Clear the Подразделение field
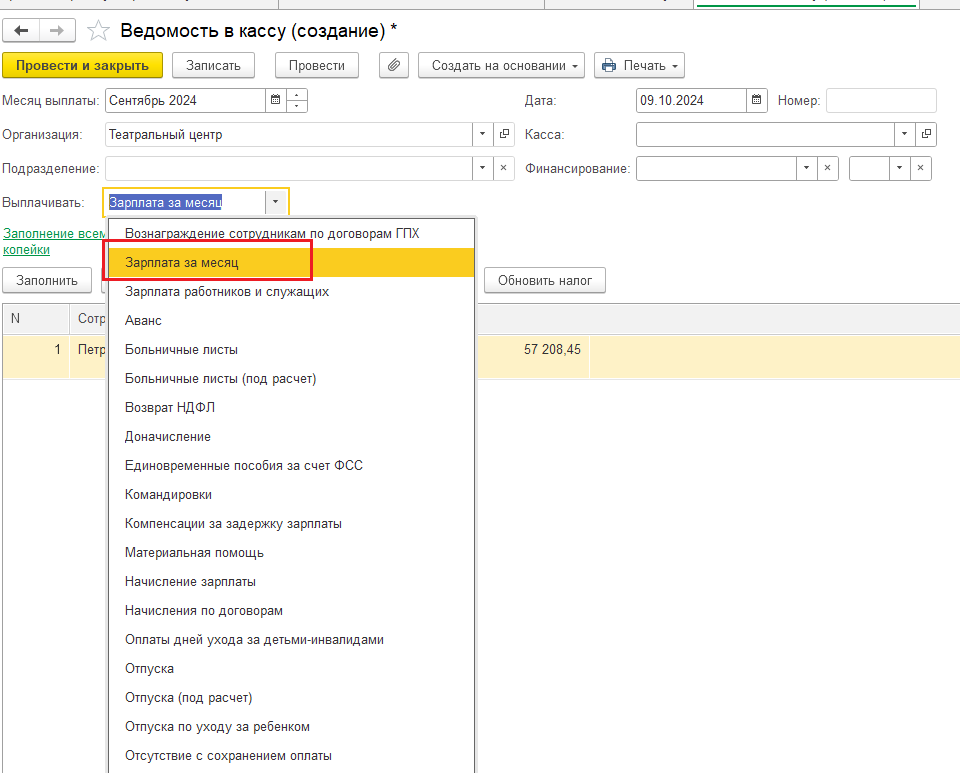The height and width of the screenshot is (773, 960). pyautogui.click(x=503, y=168)
